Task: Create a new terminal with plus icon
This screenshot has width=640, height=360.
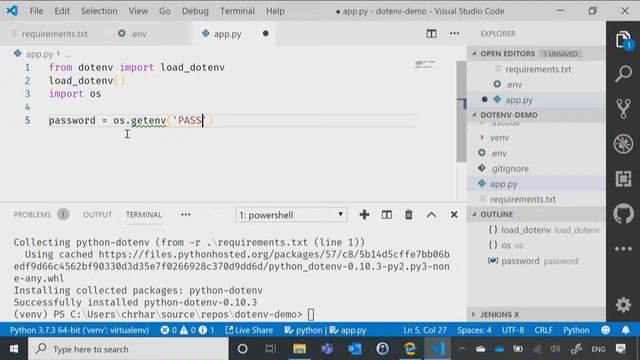Action: click(364, 215)
